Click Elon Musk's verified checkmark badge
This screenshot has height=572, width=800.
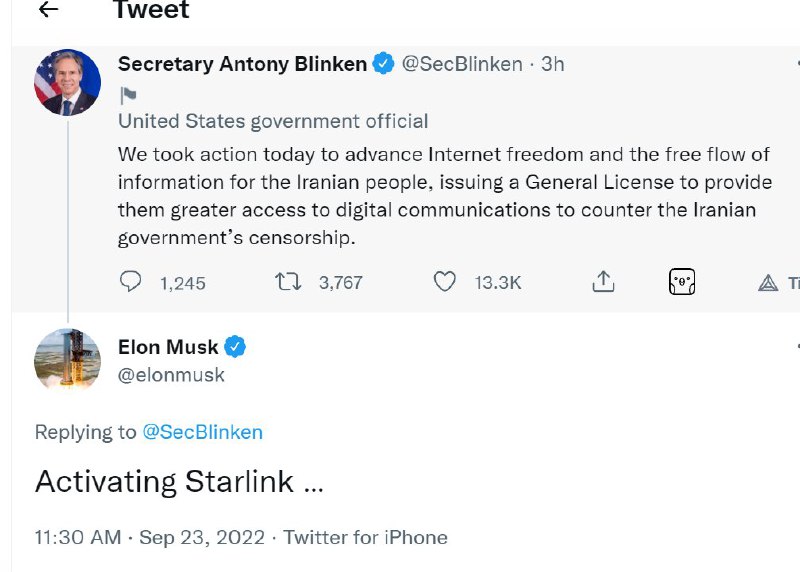[x=235, y=347]
